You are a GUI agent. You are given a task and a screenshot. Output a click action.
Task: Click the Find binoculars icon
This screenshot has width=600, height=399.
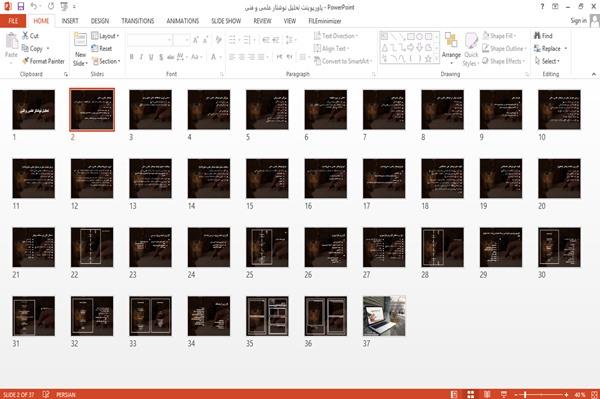537,36
